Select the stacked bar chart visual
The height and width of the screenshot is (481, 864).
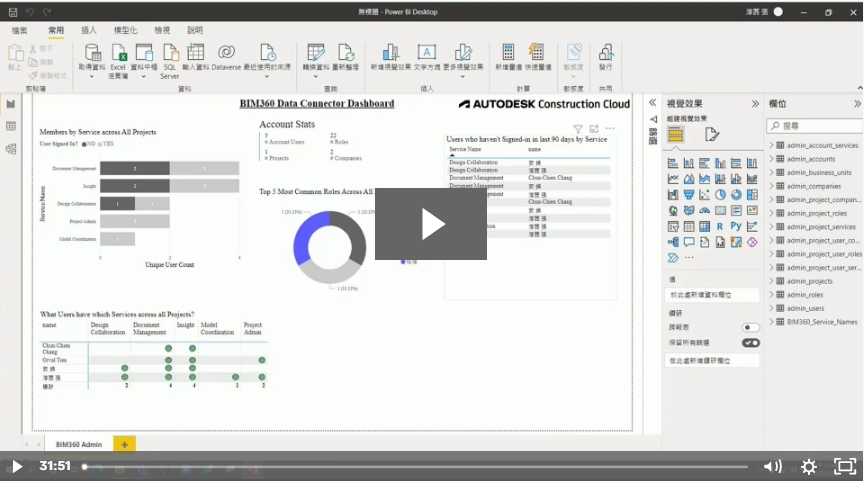[x=672, y=163]
